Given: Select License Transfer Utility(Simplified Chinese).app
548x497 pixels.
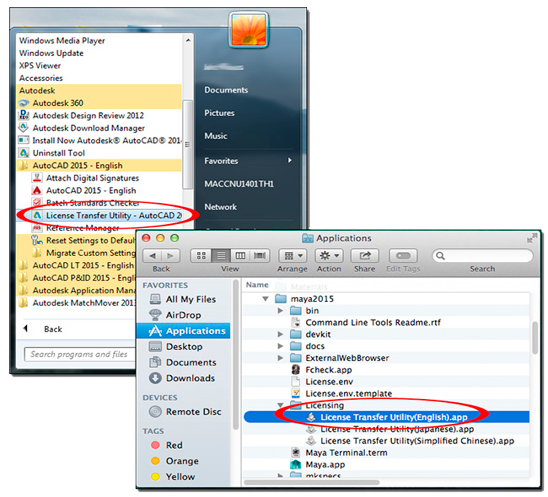Looking at the screenshot, I should (410, 441).
